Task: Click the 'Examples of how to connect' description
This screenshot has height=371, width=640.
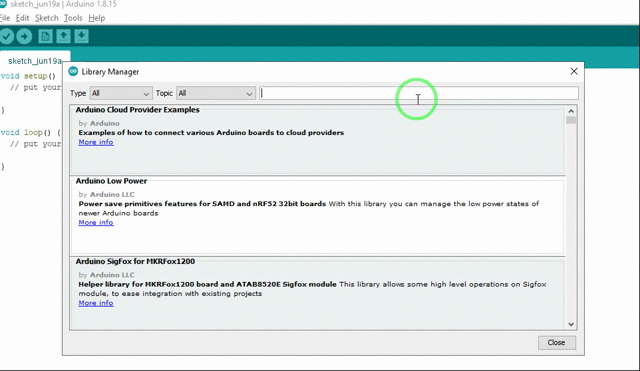Action: (211, 133)
